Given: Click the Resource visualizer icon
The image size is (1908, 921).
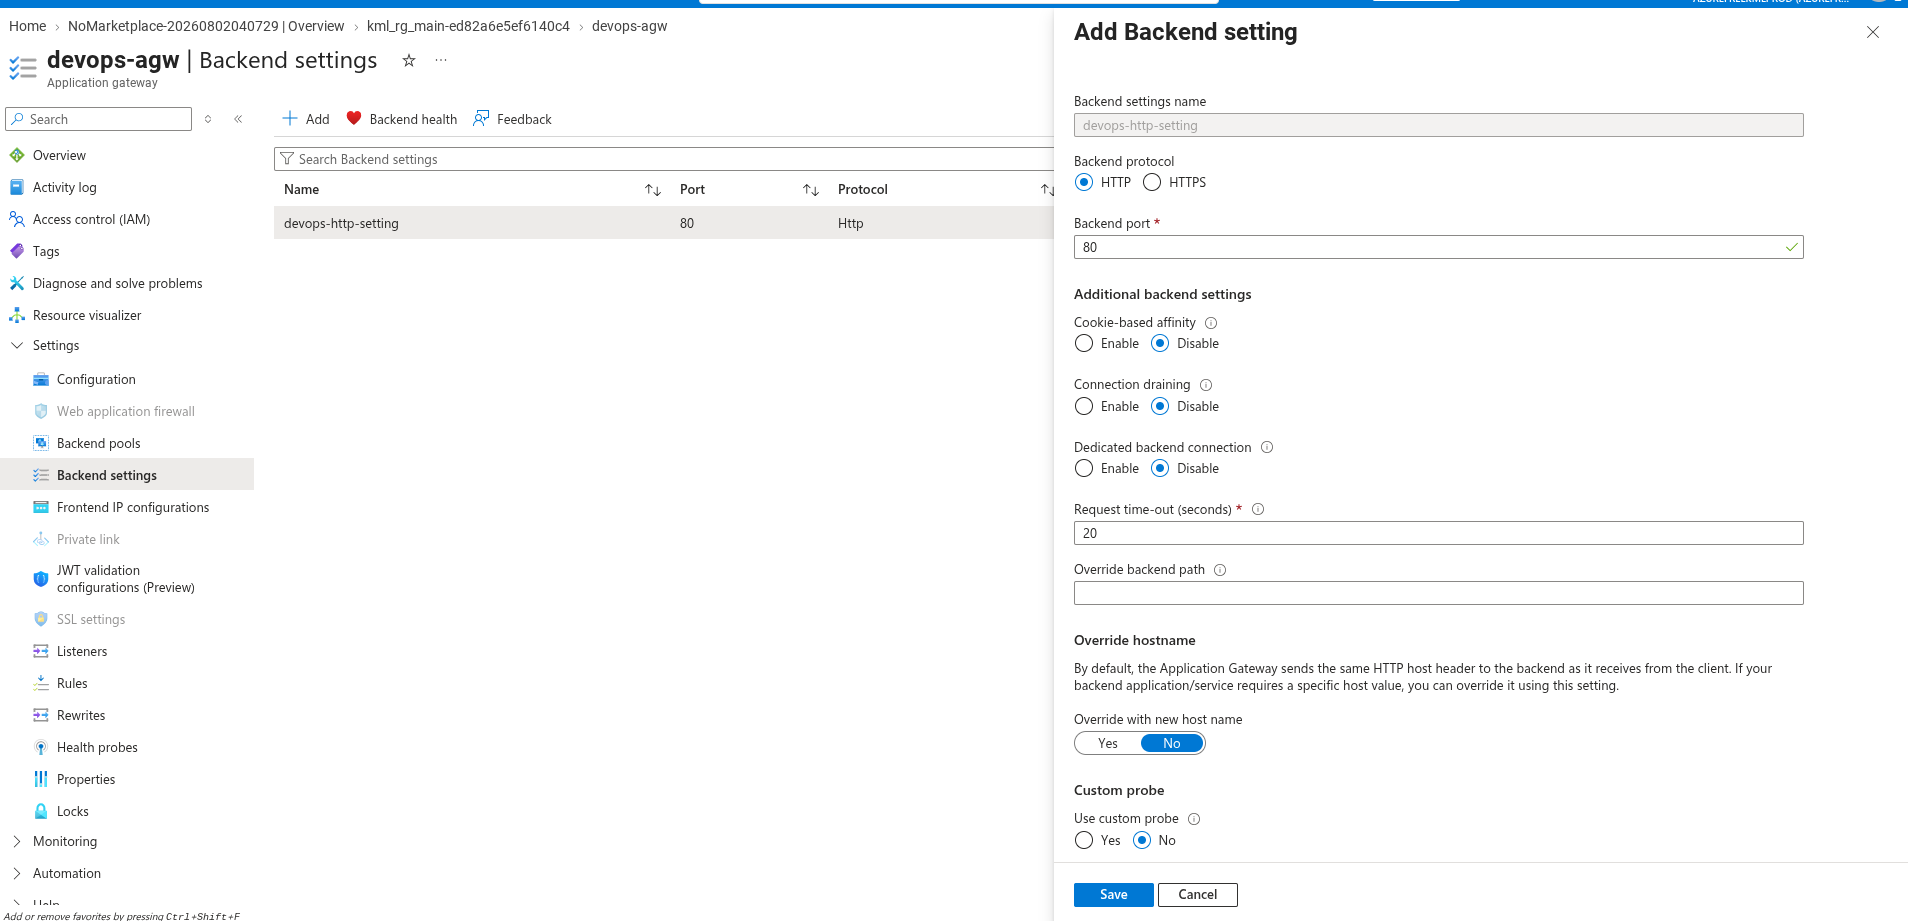Looking at the screenshot, I should pos(17,315).
